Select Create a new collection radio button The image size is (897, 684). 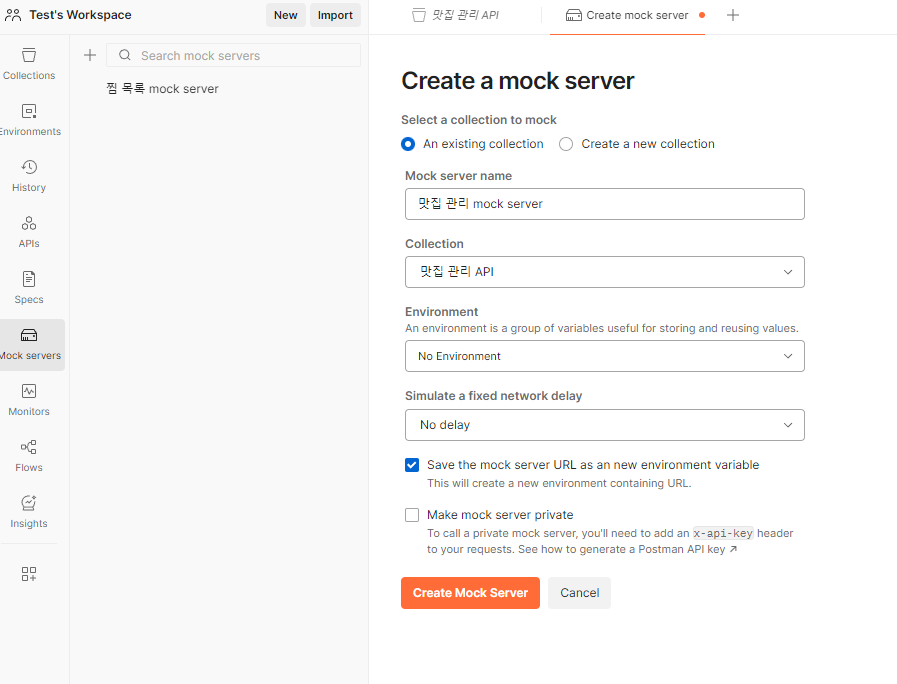566,144
